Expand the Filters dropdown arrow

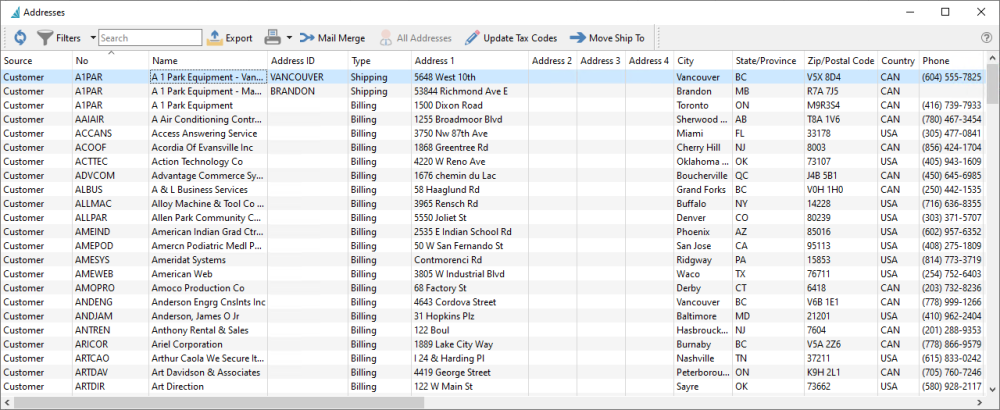pos(93,38)
